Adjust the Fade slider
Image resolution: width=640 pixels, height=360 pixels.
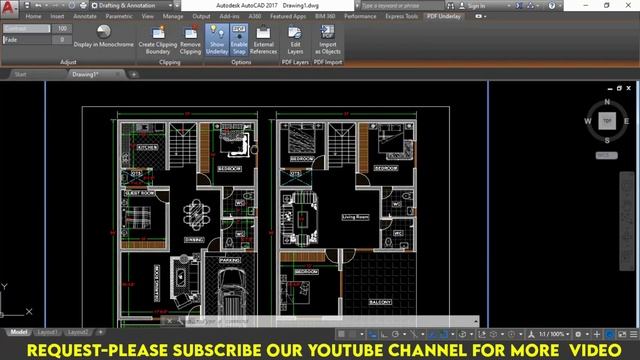[x=27, y=40]
